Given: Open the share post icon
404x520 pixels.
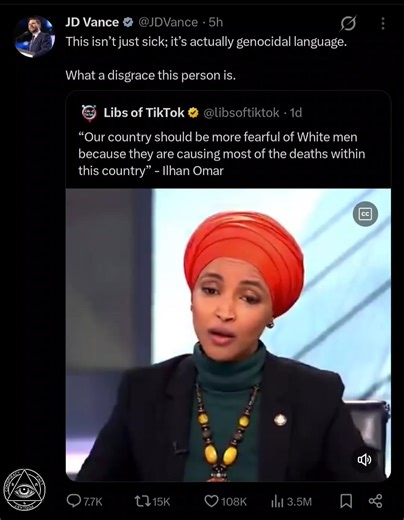Looking at the screenshot, I should (x=375, y=501).
